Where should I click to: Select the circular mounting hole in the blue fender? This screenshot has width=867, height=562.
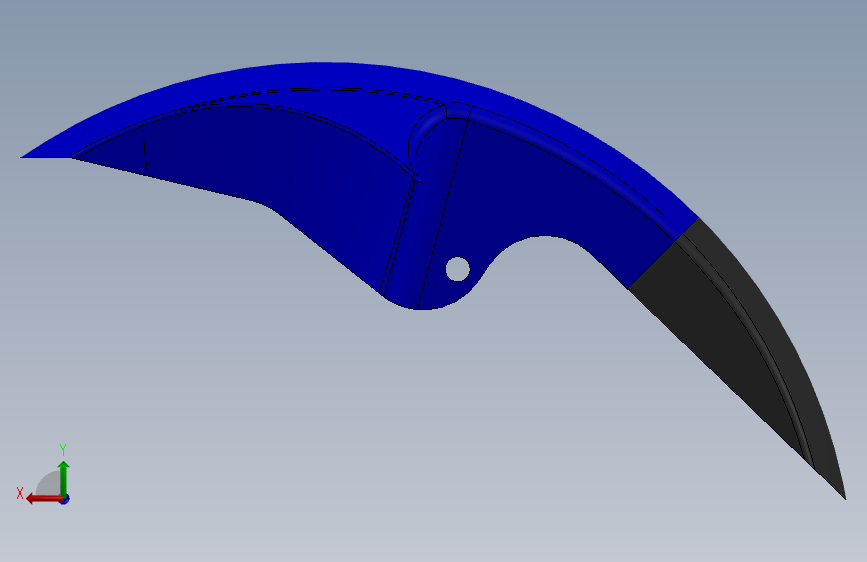tap(458, 269)
